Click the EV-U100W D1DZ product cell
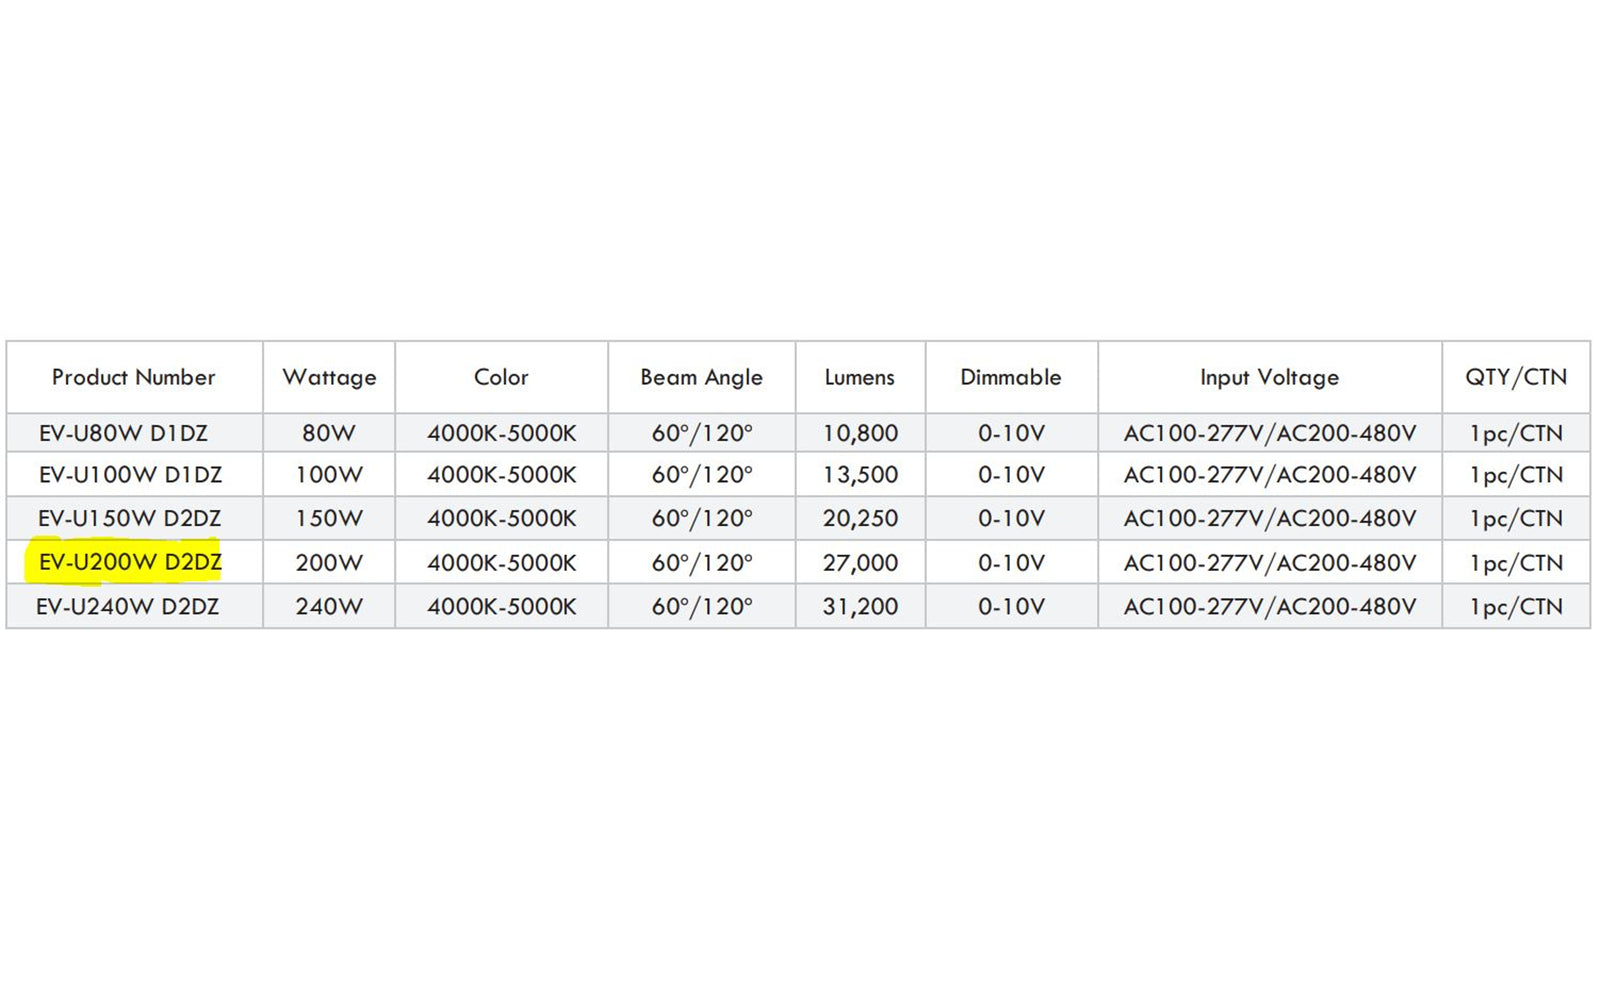The height and width of the screenshot is (1000, 1600). tap(130, 475)
